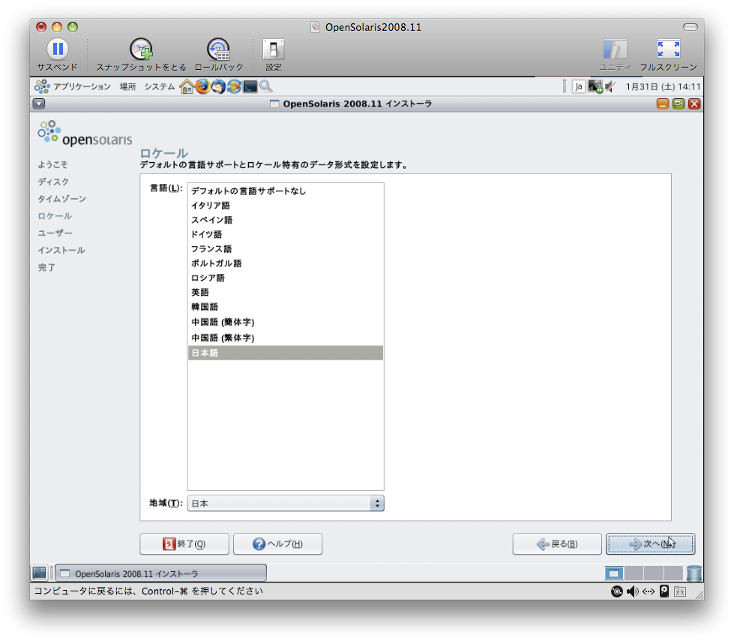The width and height of the screenshot is (734, 641).
Task: Click the home folder icon in panel
Action: (x=186, y=87)
